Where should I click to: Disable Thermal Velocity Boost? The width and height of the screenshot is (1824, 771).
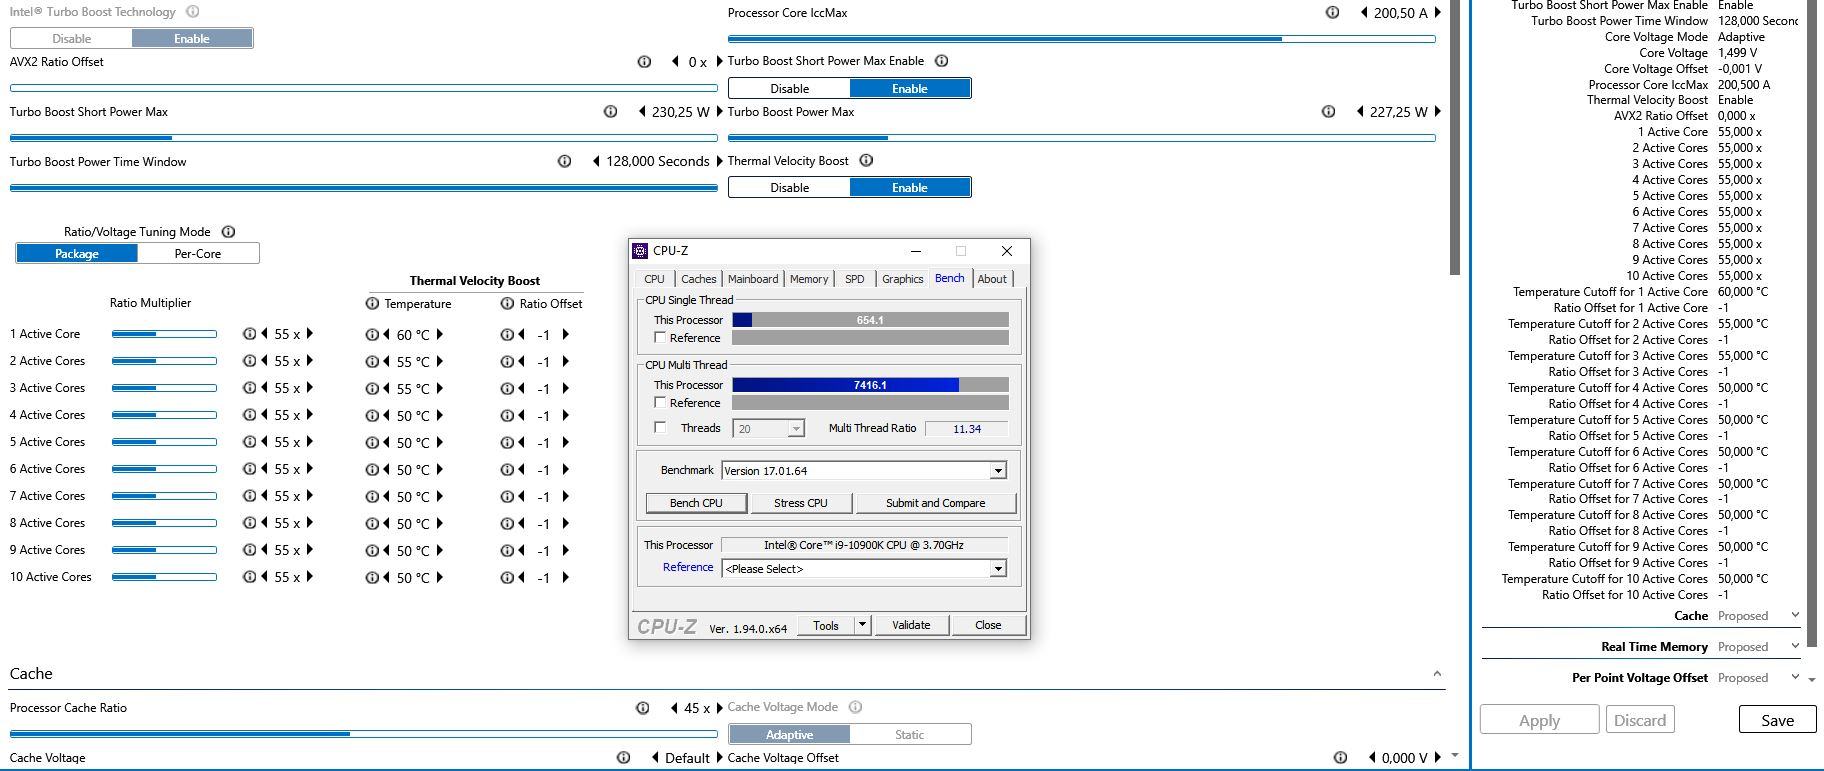coord(789,187)
